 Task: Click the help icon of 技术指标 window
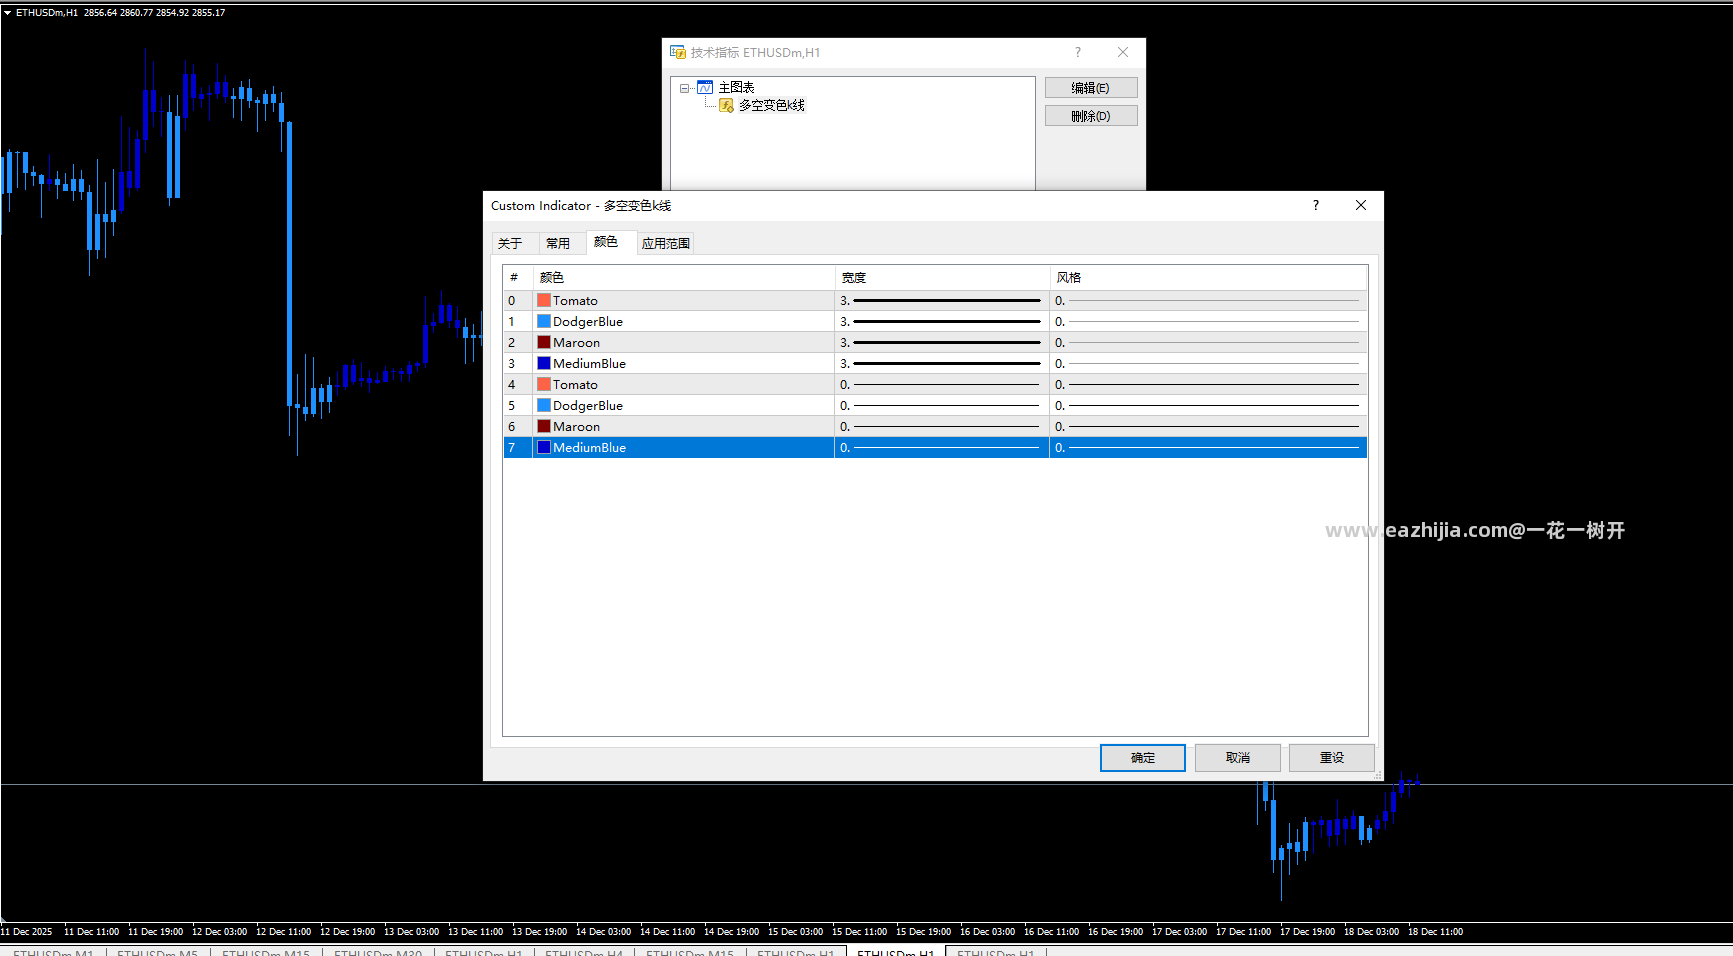(x=1078, y=52)
